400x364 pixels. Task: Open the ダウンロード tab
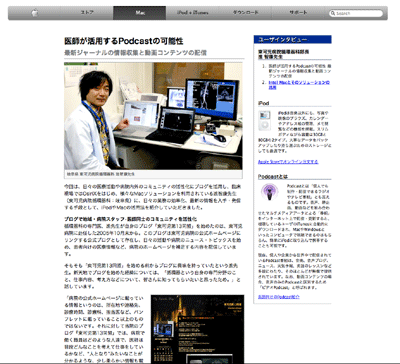click(x=245, y=13)
